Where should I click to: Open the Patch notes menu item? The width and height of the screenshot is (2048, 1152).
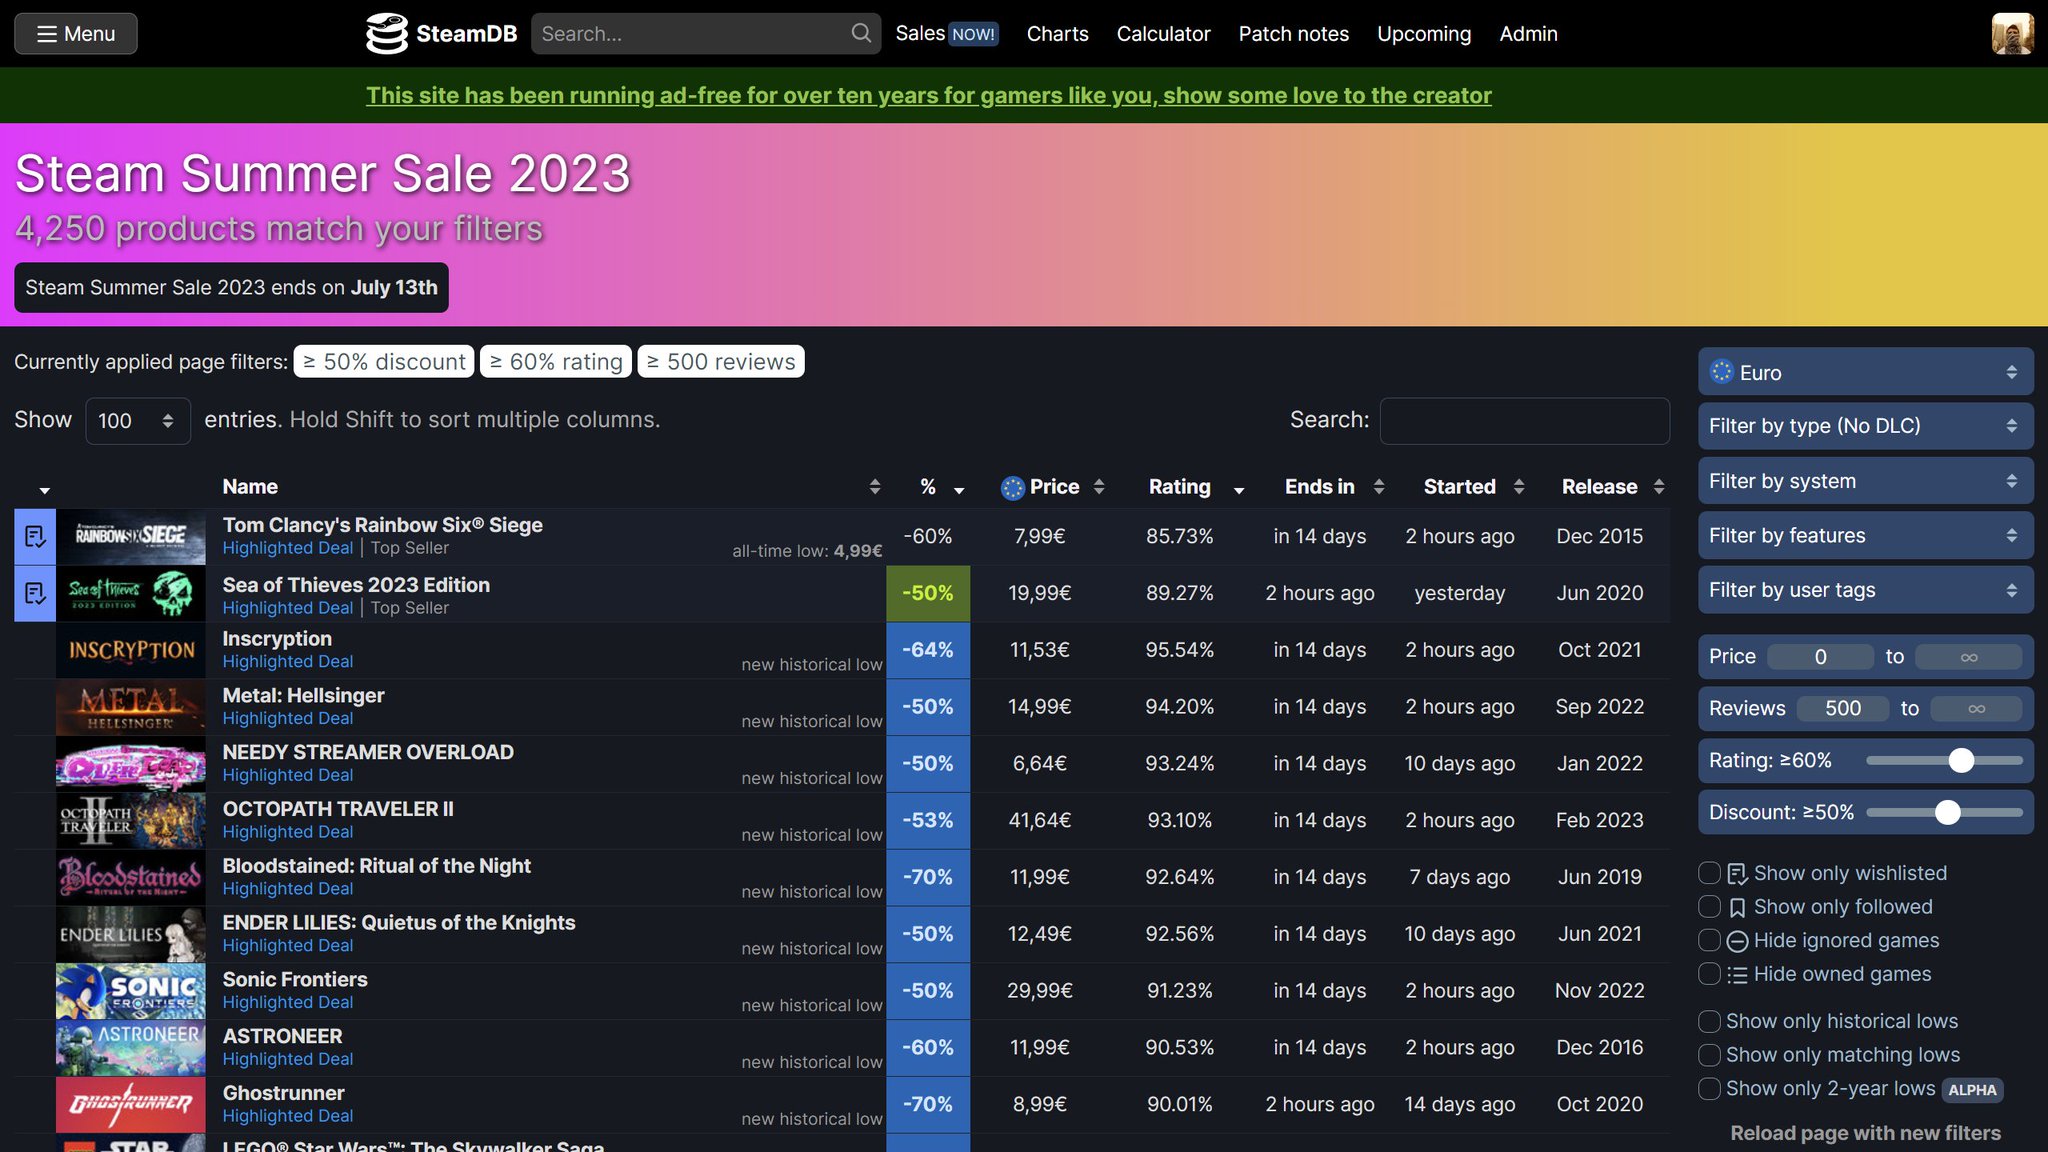[1294, 32]
